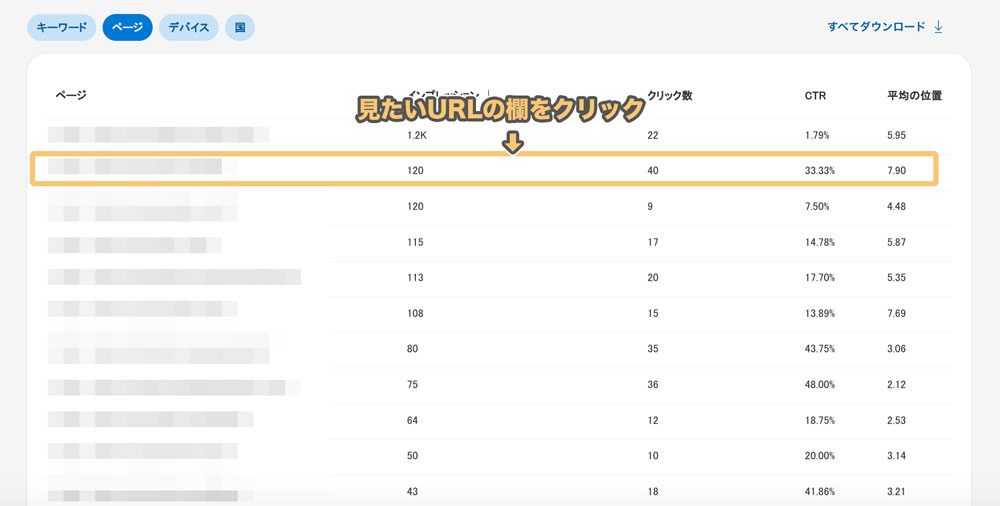Sort by the クリック数 column header
Screen dimensions: 1000x506
click(x=670, y=96)
